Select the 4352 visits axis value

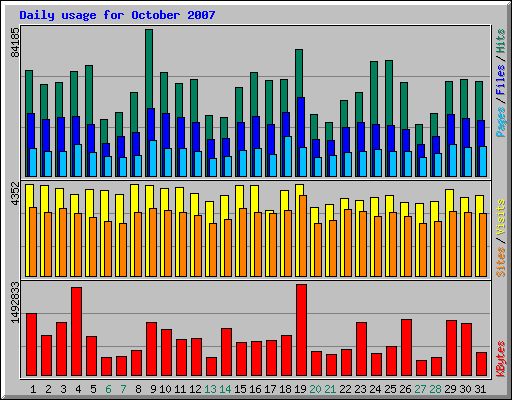(15, 193)
